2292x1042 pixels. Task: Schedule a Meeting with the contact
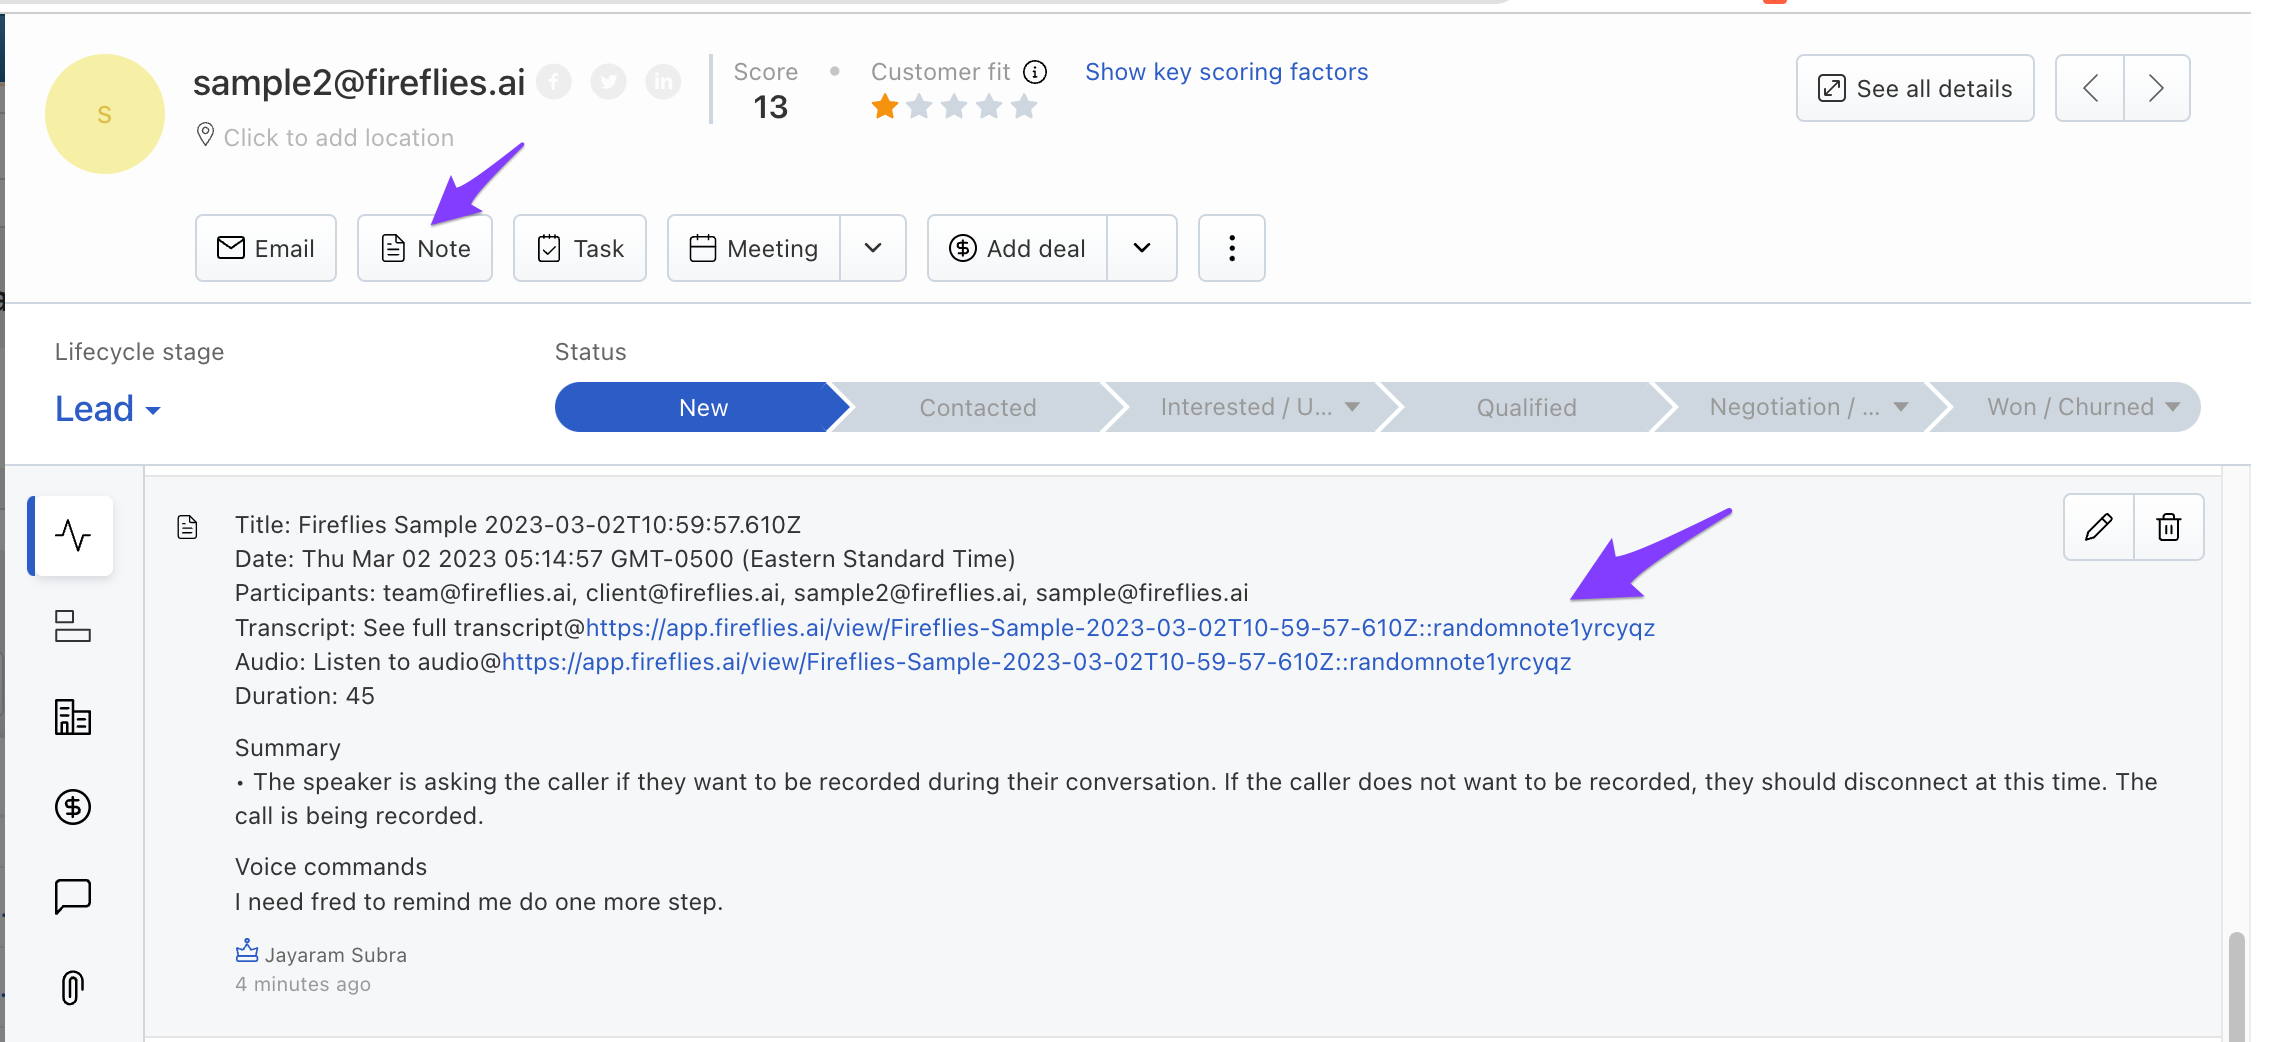[754, 248]
